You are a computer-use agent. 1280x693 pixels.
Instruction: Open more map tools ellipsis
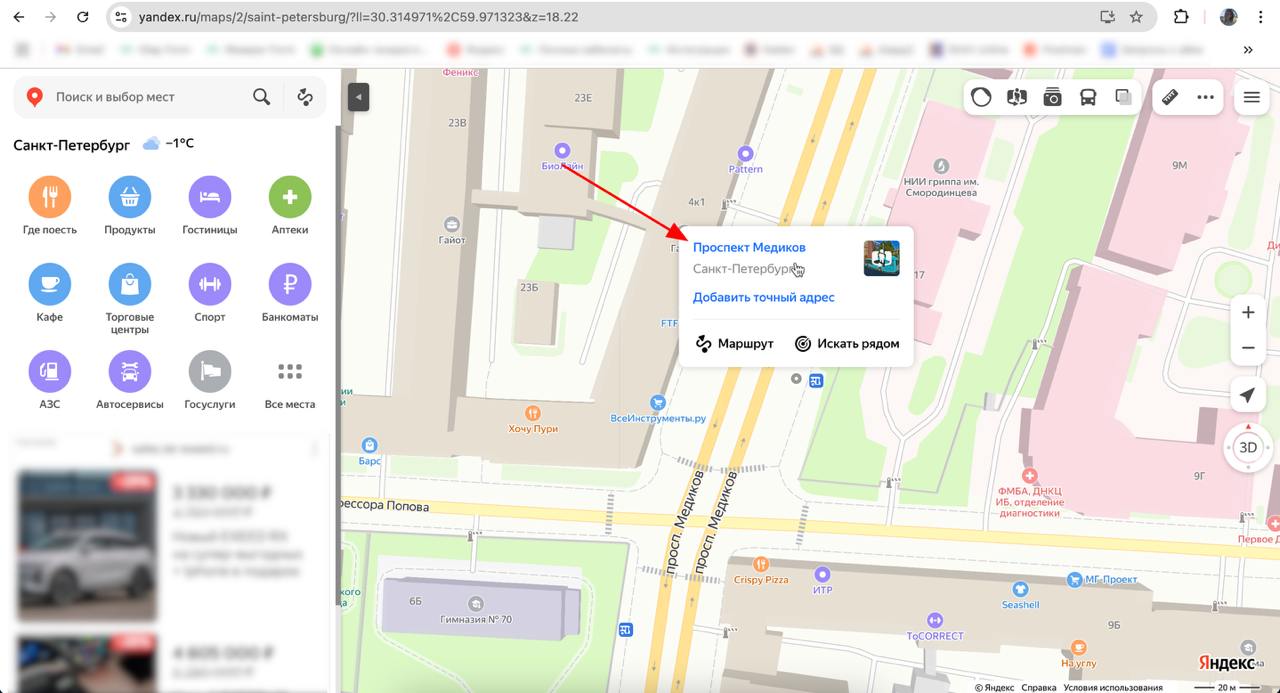(x=1205, y=97)
